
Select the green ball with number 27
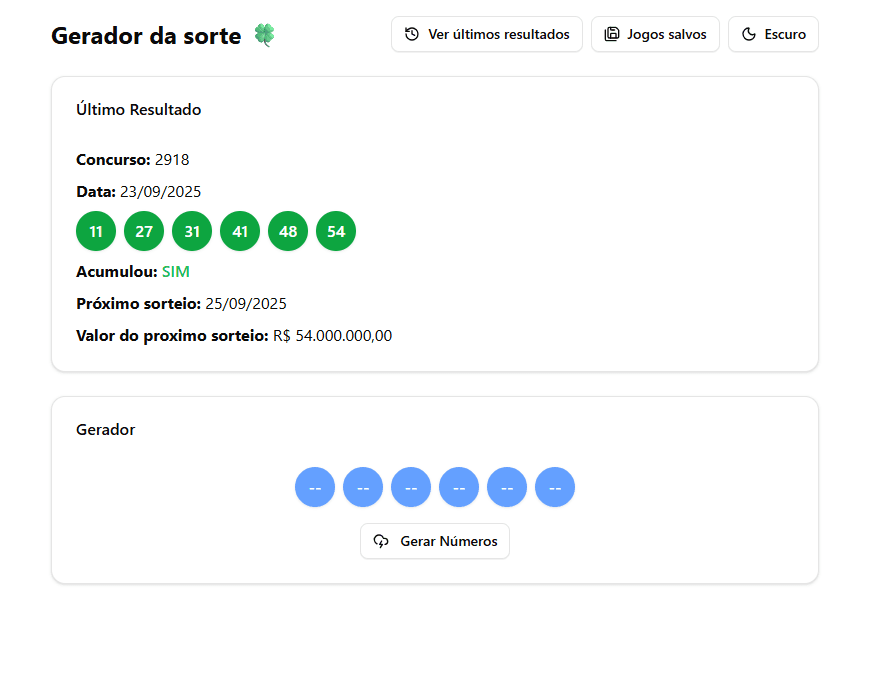click(144, 232)
